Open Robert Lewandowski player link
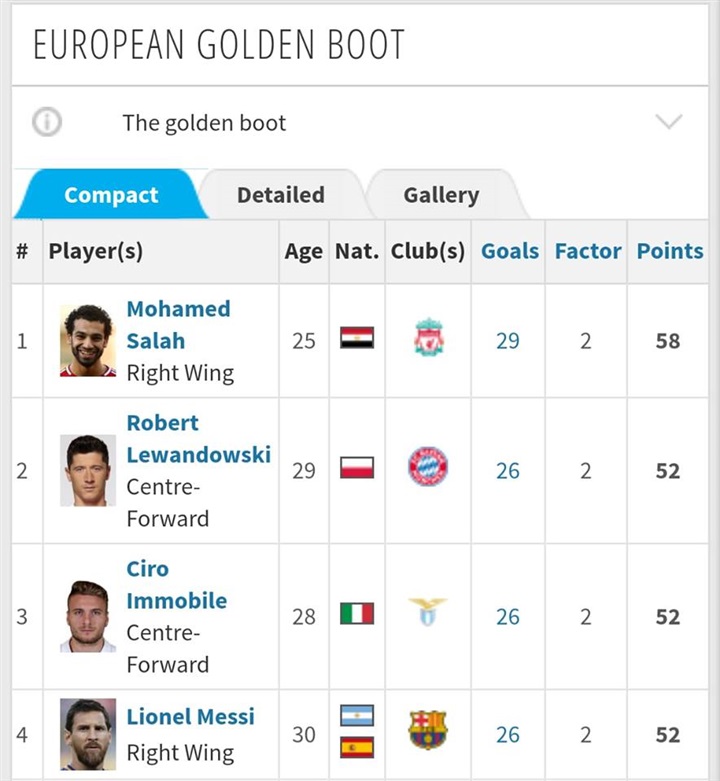This screenshot has height=781, width=720. (x=199, y=439)
